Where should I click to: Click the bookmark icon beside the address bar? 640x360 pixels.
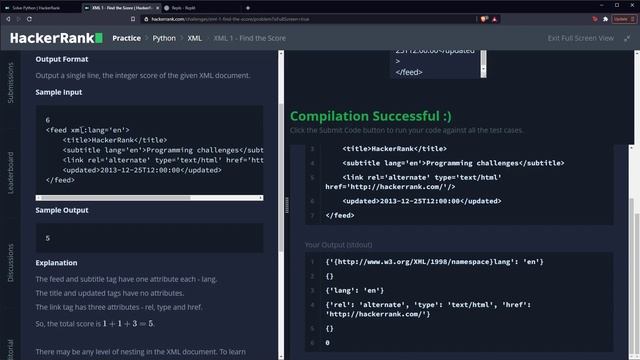[x=133, y=19]
